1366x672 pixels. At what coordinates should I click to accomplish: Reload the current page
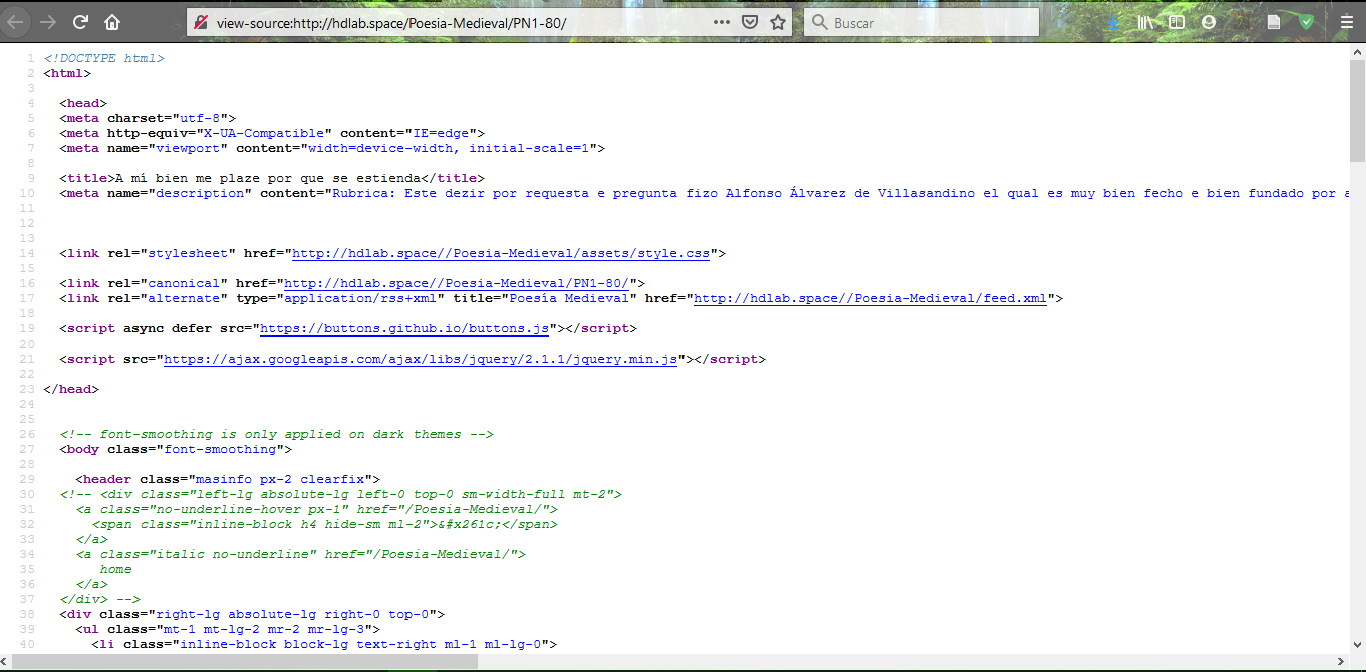[79, 21]
